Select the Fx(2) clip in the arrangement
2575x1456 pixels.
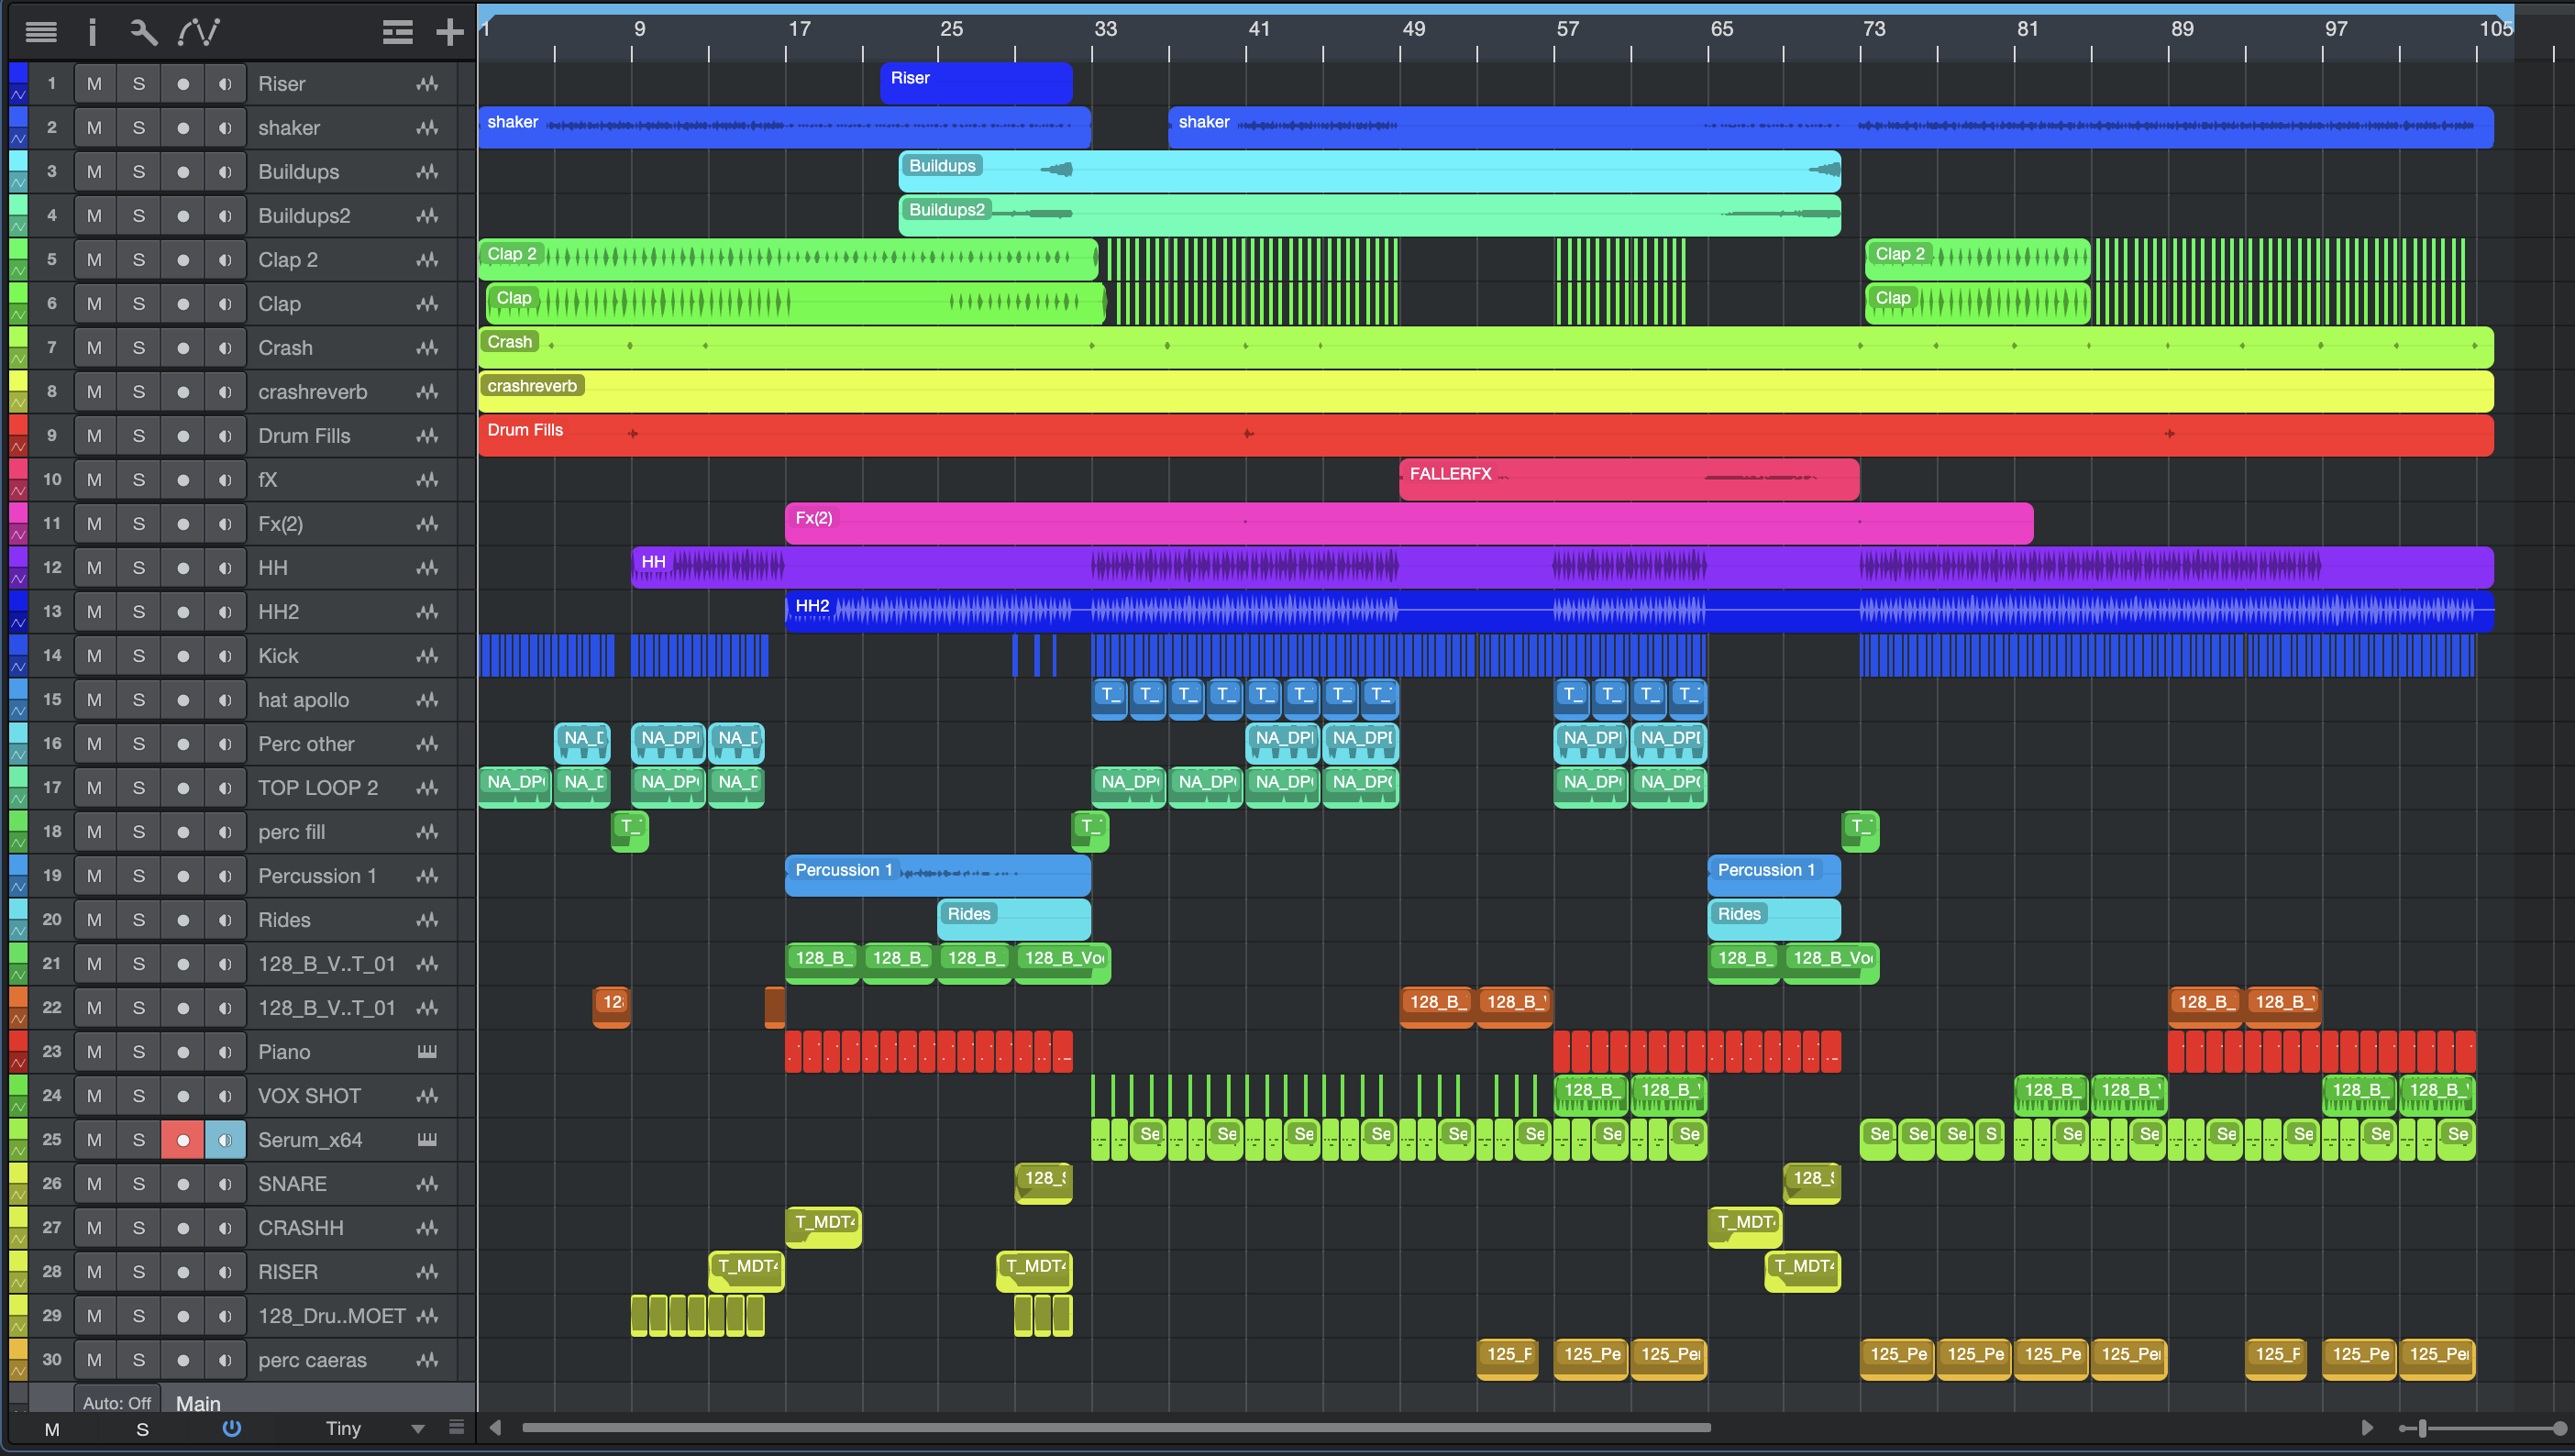[x=1409, y=523]
